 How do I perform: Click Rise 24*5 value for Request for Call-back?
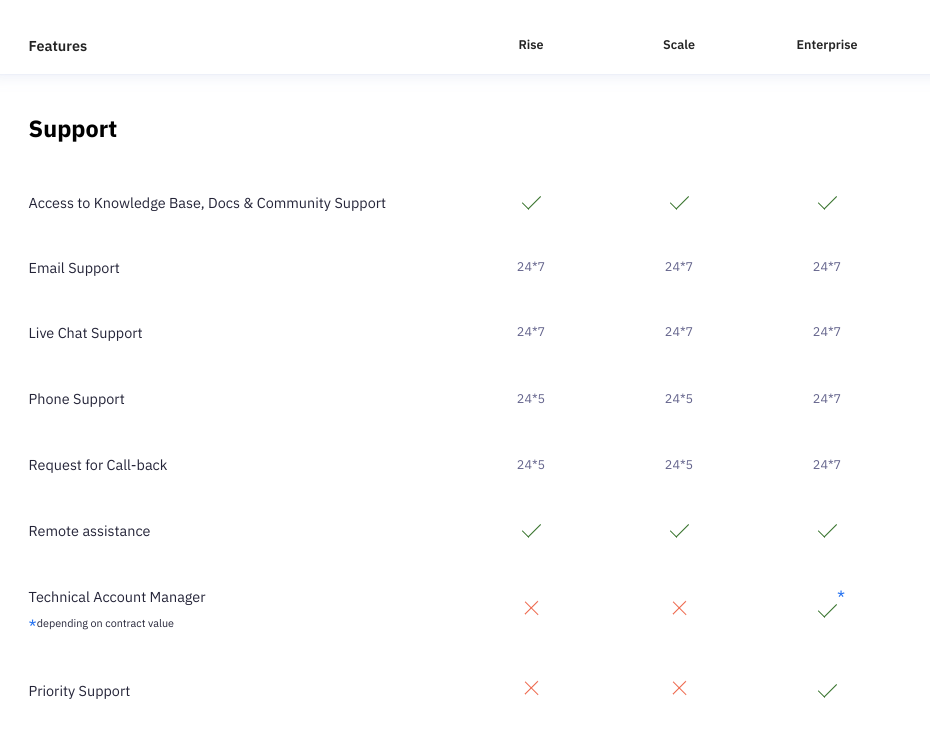[531, 465]
